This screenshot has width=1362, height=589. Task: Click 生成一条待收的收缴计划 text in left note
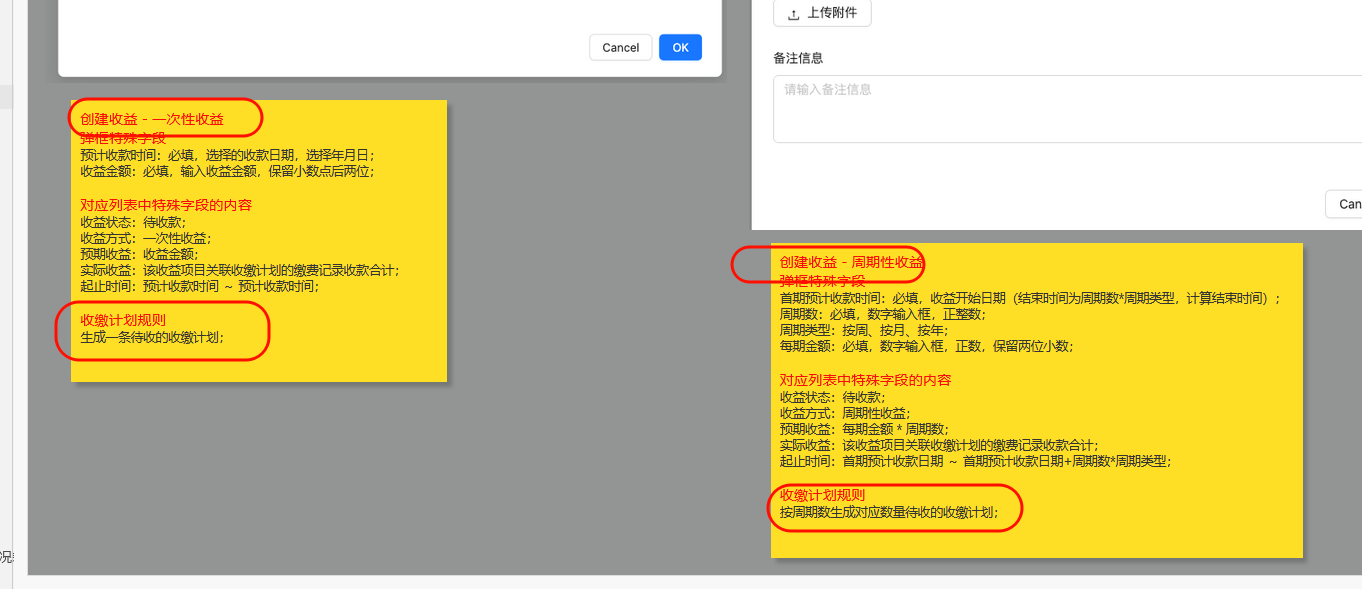[152, 338]
